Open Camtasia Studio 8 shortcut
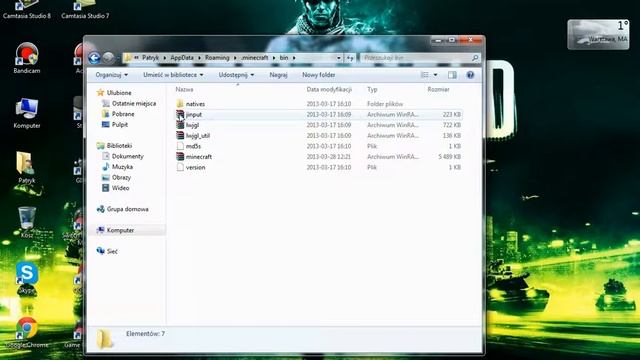This screenshot has height=360, width=640. (x=27, y=10)
